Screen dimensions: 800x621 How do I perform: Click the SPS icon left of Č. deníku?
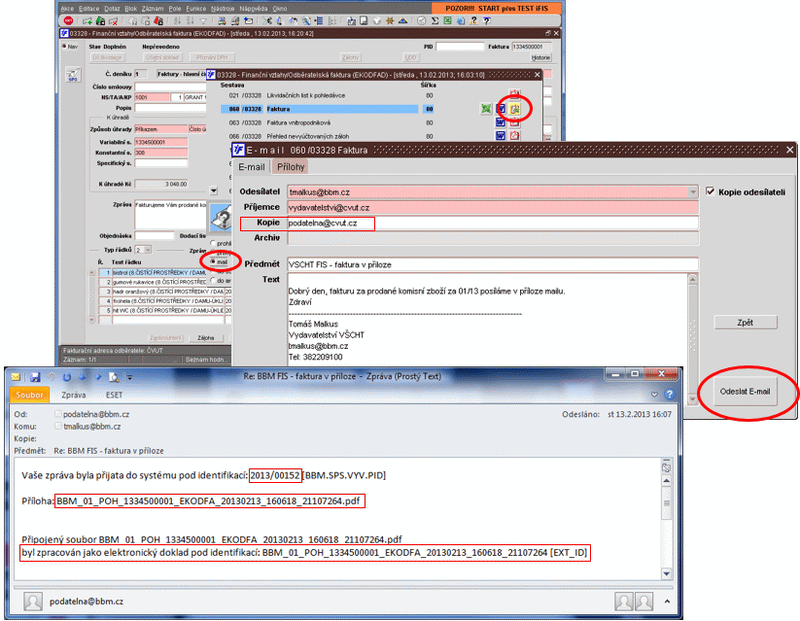(72, 76)
